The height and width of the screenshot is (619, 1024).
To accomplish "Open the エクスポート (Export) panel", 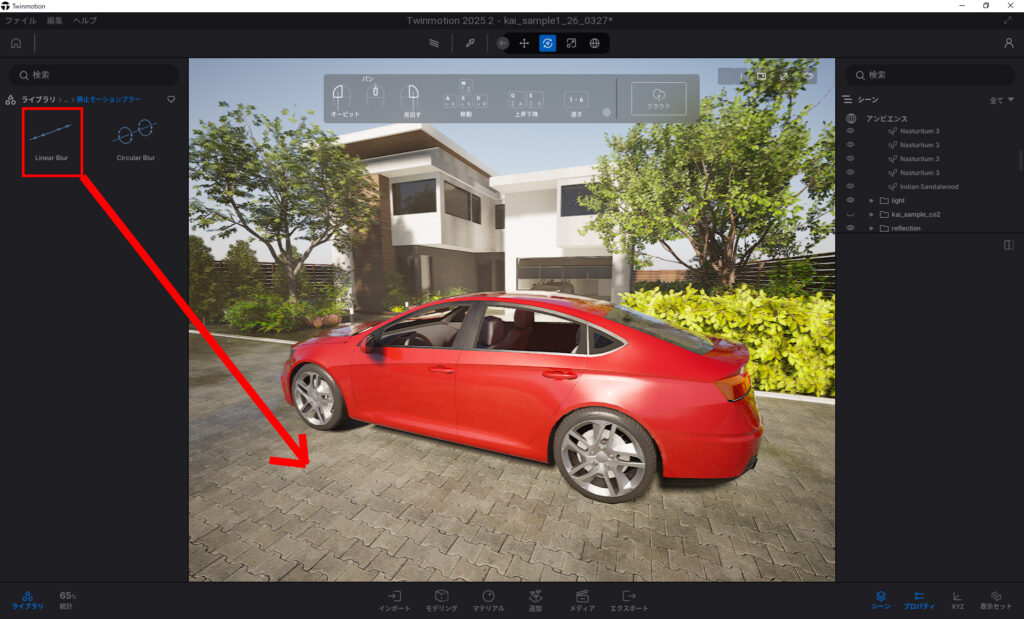I will [628, 600].
